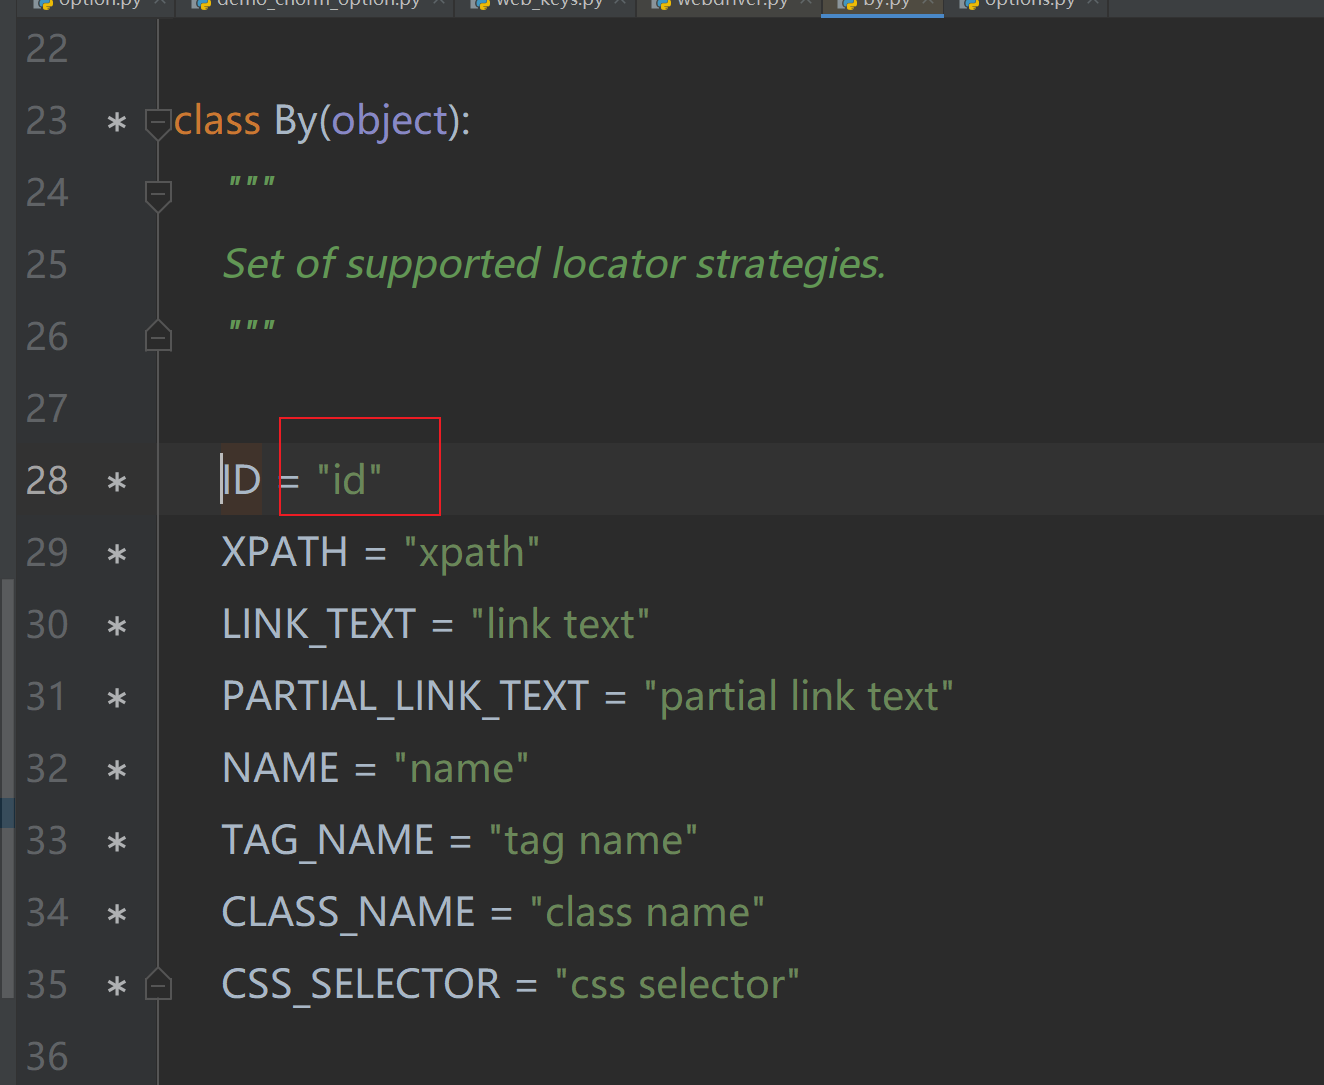Click the asterisk gutter icon beside XPATH line
The height and width of the screenshot is (1085, 1324).
coord(117,556)
